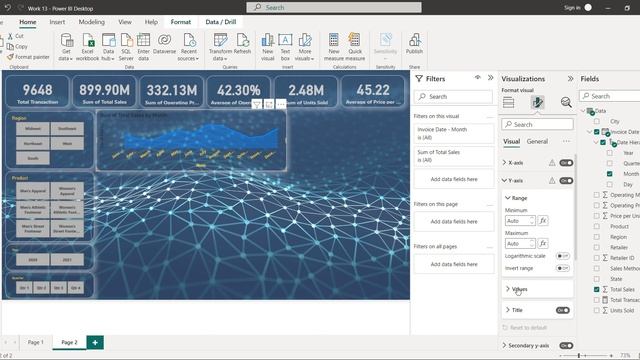
Task: Switch the Secondary y-axis toggle
Action: [x=566, y=346]
